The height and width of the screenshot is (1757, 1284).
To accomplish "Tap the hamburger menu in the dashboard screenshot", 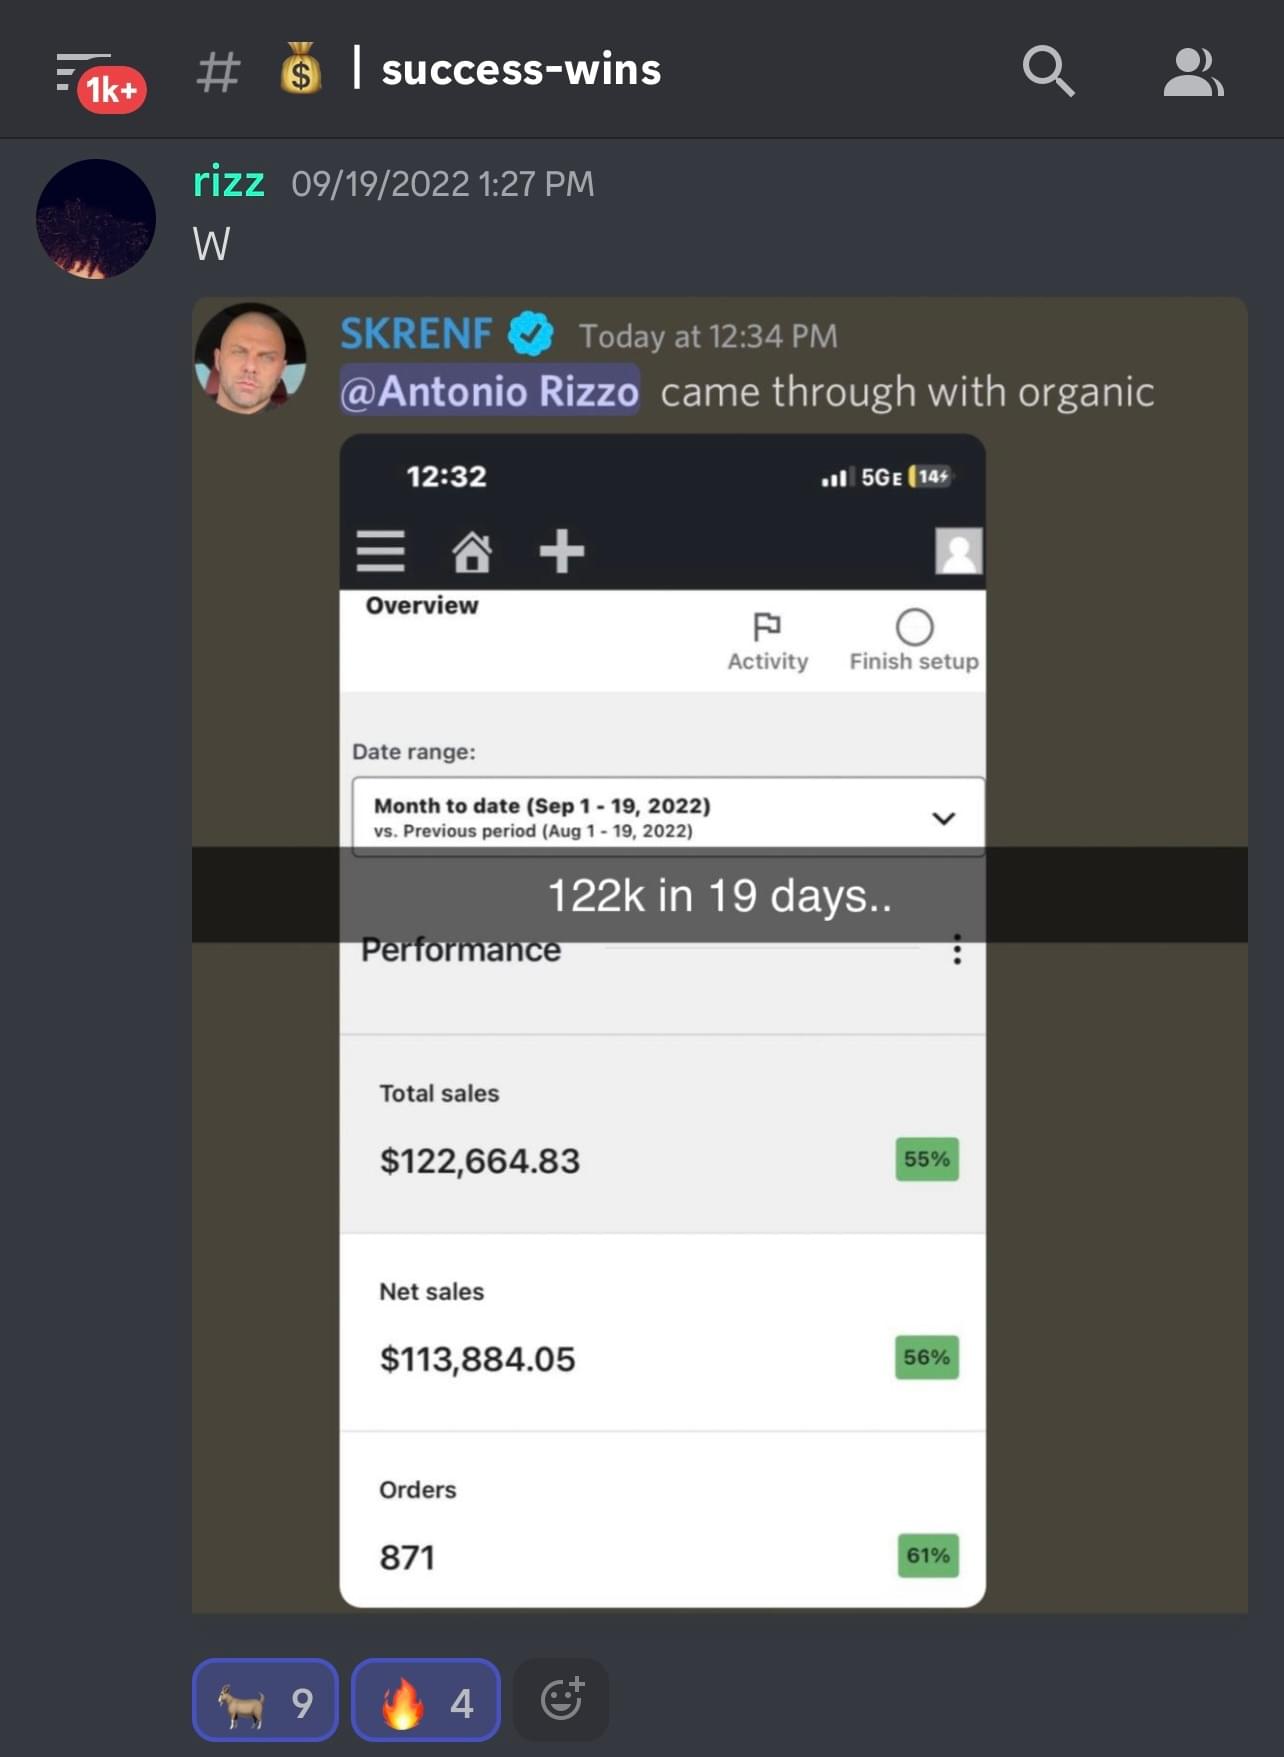I will tap(381, 551).
